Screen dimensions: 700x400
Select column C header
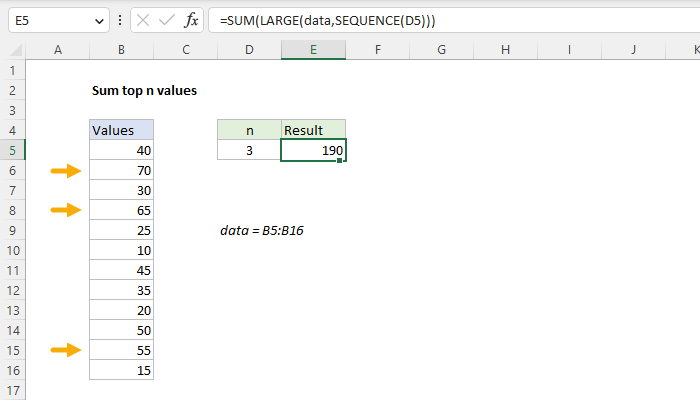pos(186,50)
